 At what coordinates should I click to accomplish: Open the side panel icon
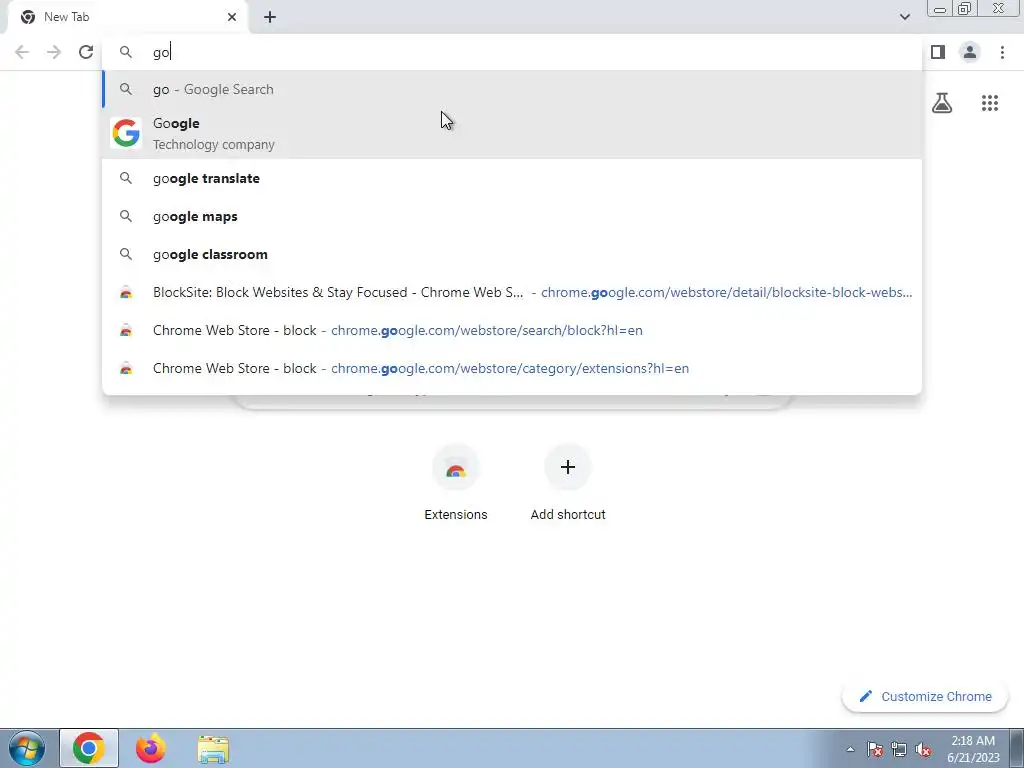[938, 52]
